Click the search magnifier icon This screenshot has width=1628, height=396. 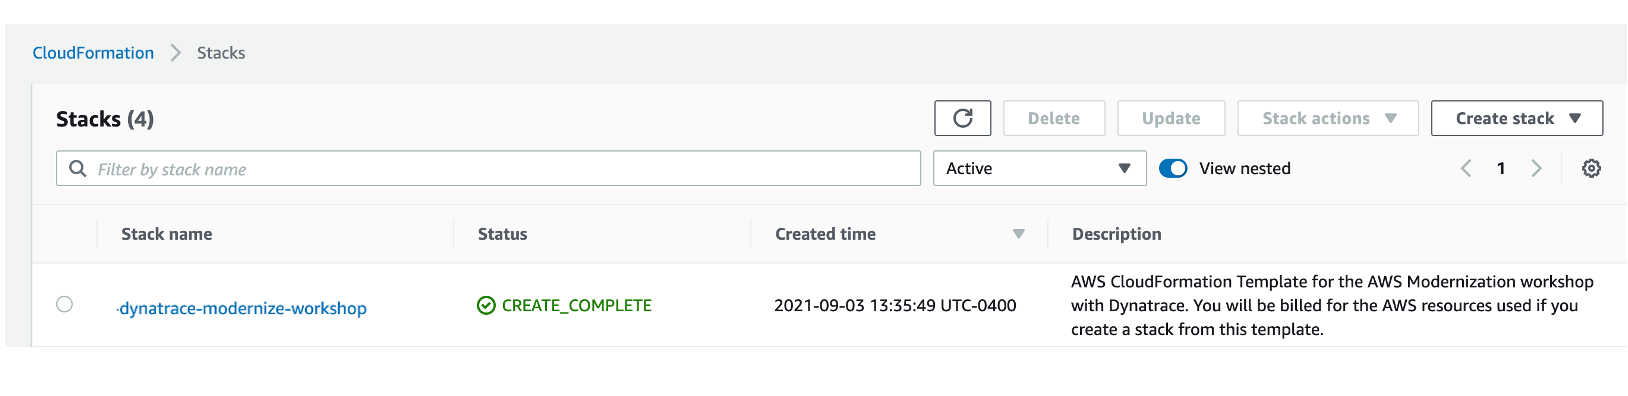pos(77,168)
